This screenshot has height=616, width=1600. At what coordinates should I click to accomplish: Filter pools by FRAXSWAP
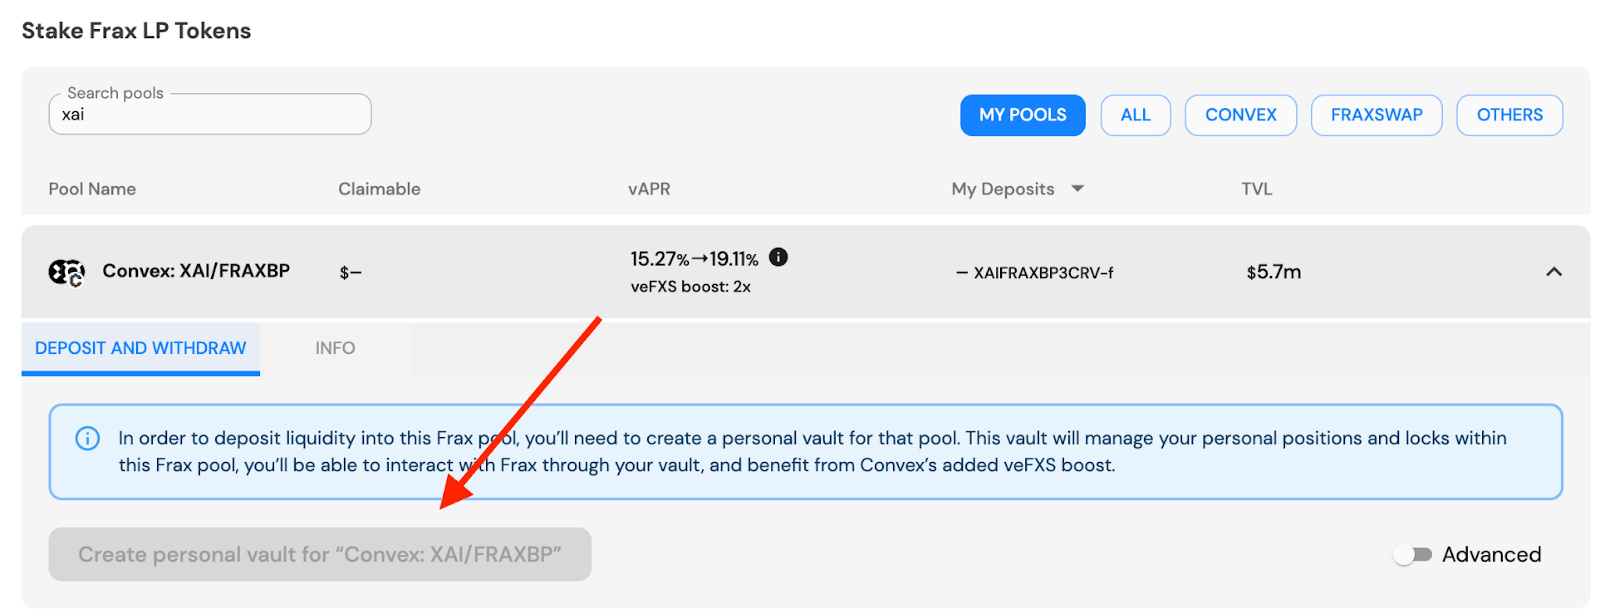click(x=1376, y=115)
